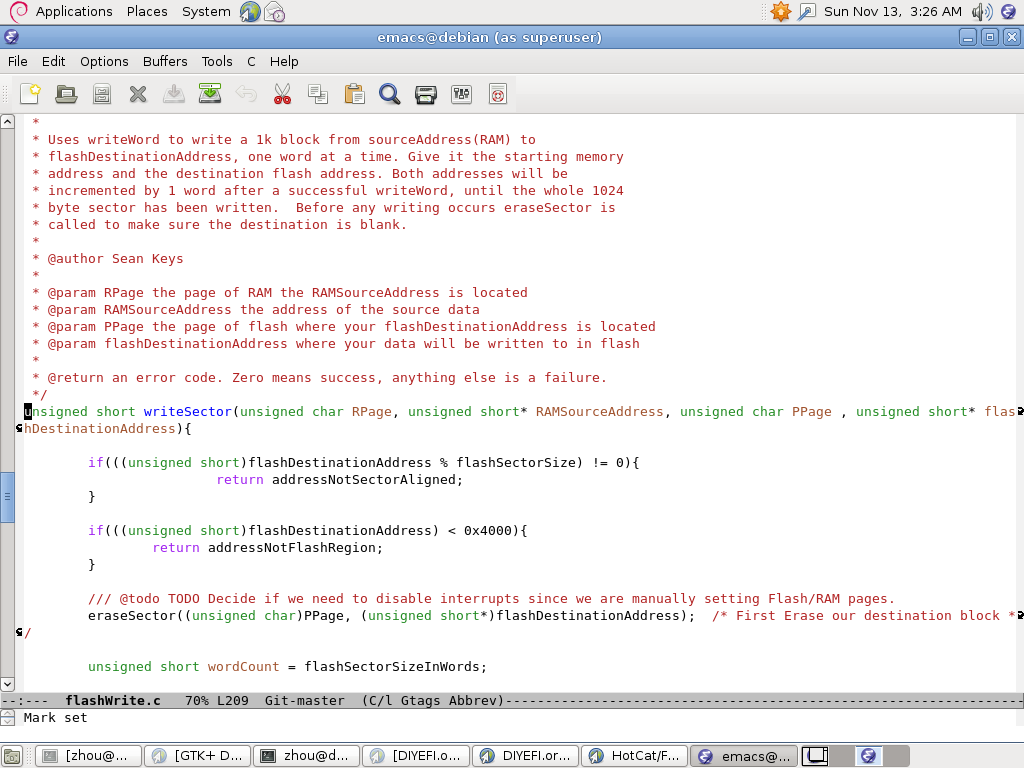Close the buffer with the X icon
The height and width of the screenshot is (768, 1024).
[138, 94]
